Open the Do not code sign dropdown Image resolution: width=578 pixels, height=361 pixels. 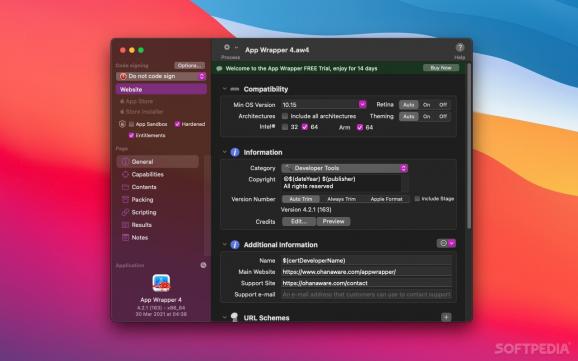(161, 76)
